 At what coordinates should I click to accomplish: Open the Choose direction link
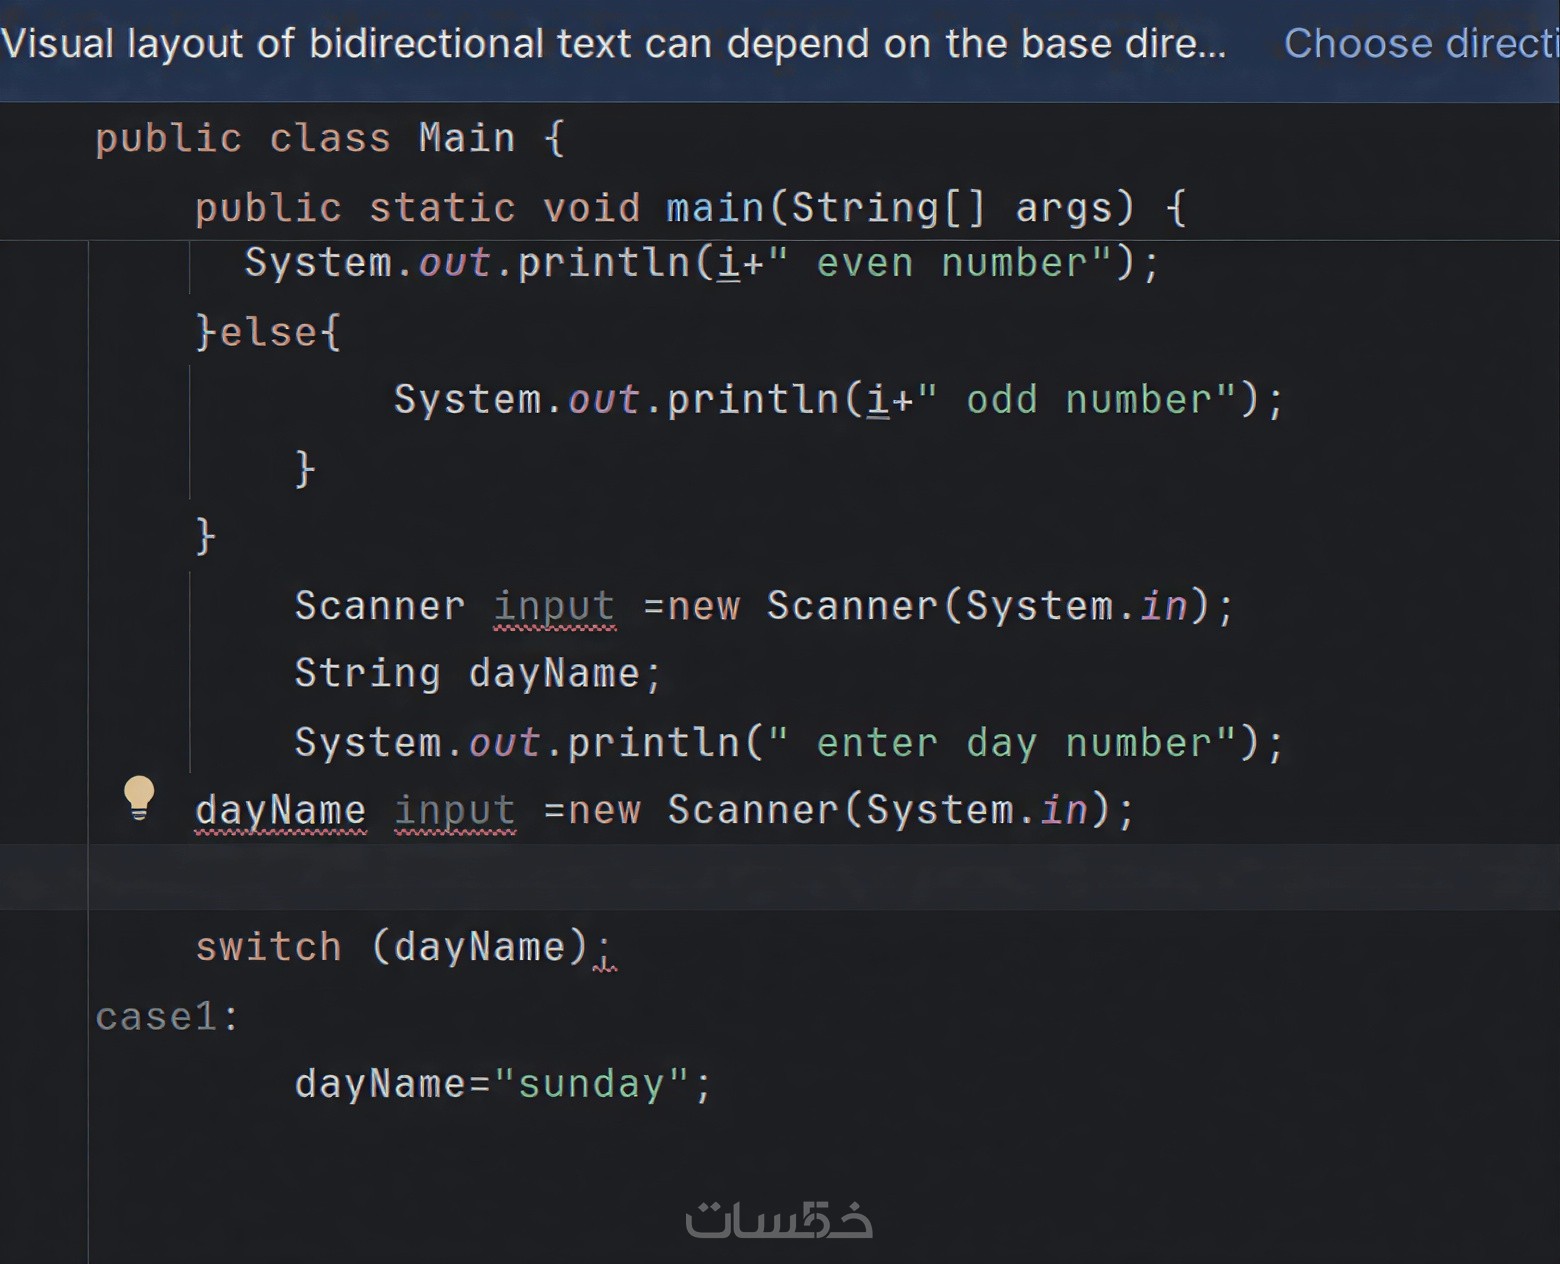pos(1420,44)
